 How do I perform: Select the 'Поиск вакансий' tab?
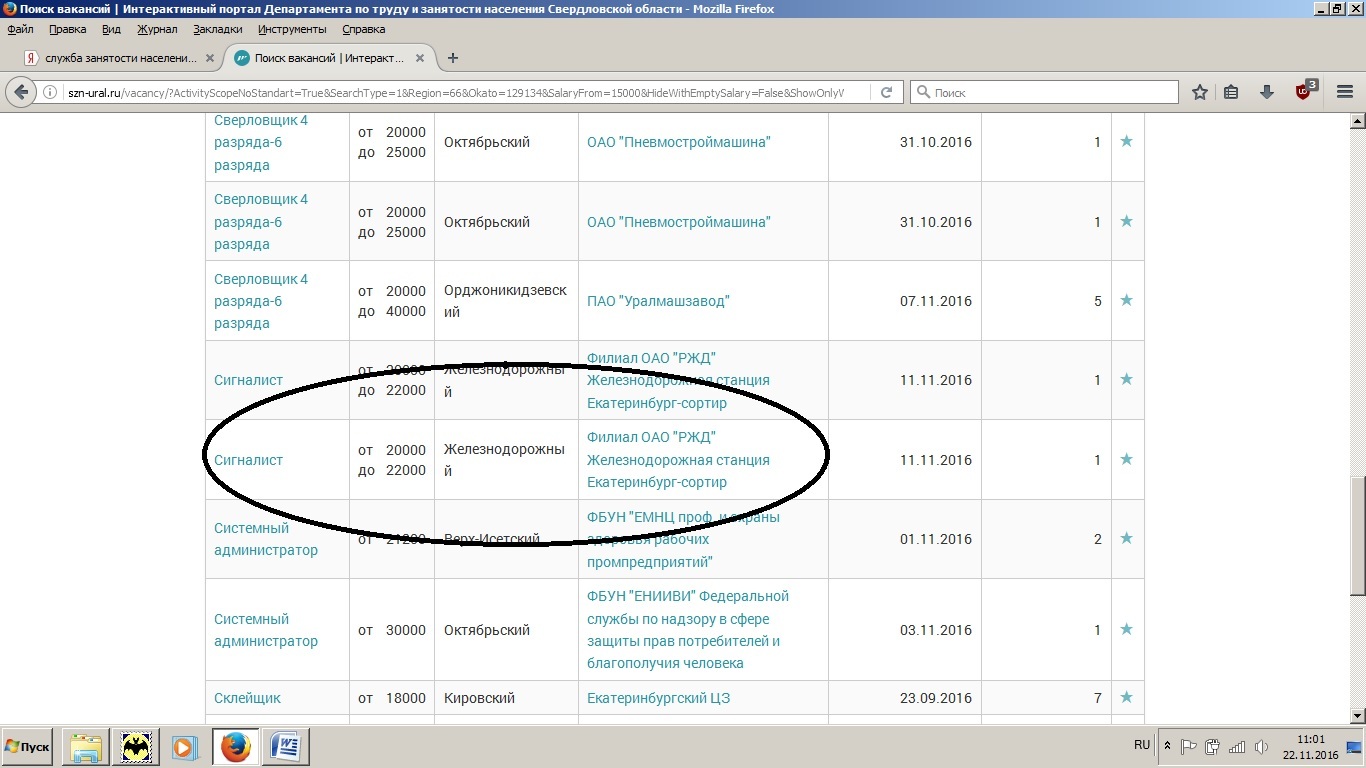(x=330, y=58)
